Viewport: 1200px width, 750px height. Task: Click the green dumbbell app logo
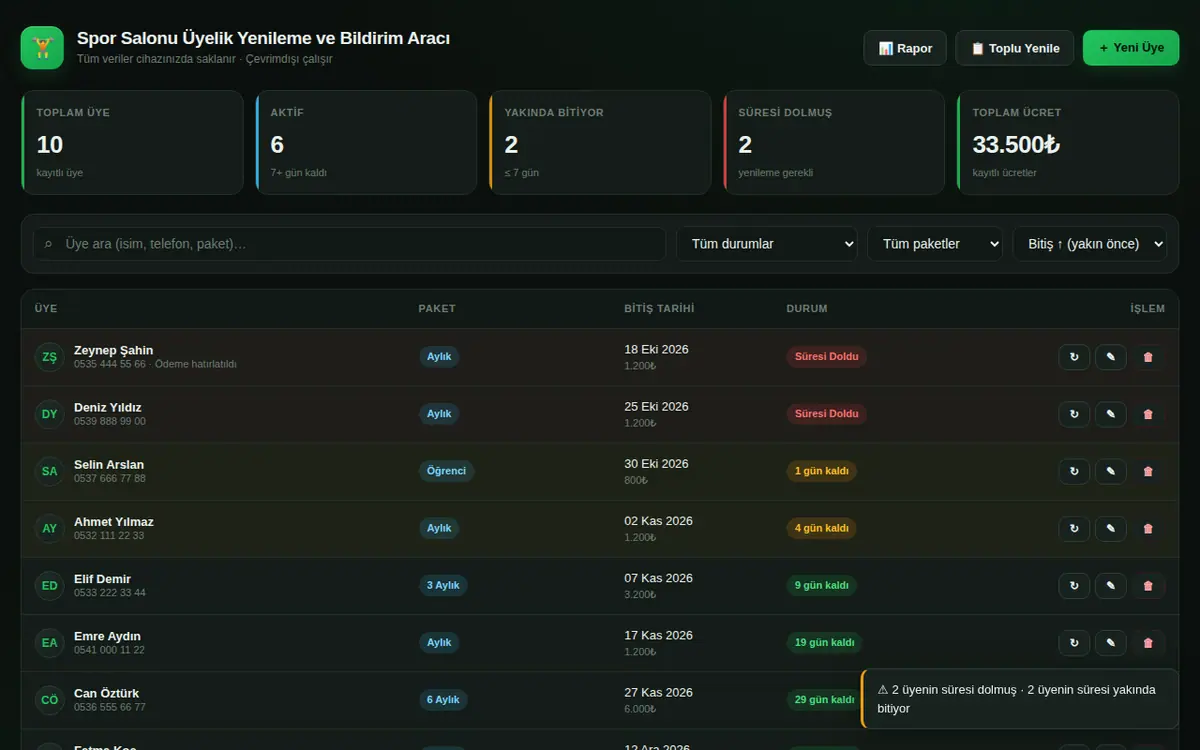coord(42,48)
